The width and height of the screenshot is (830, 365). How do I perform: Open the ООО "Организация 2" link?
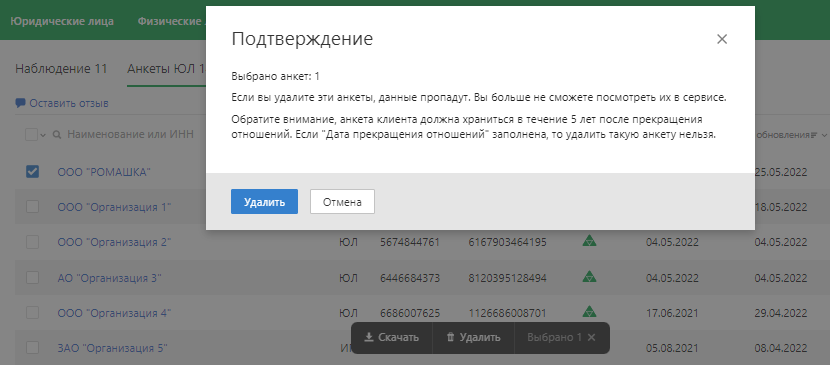114,242
